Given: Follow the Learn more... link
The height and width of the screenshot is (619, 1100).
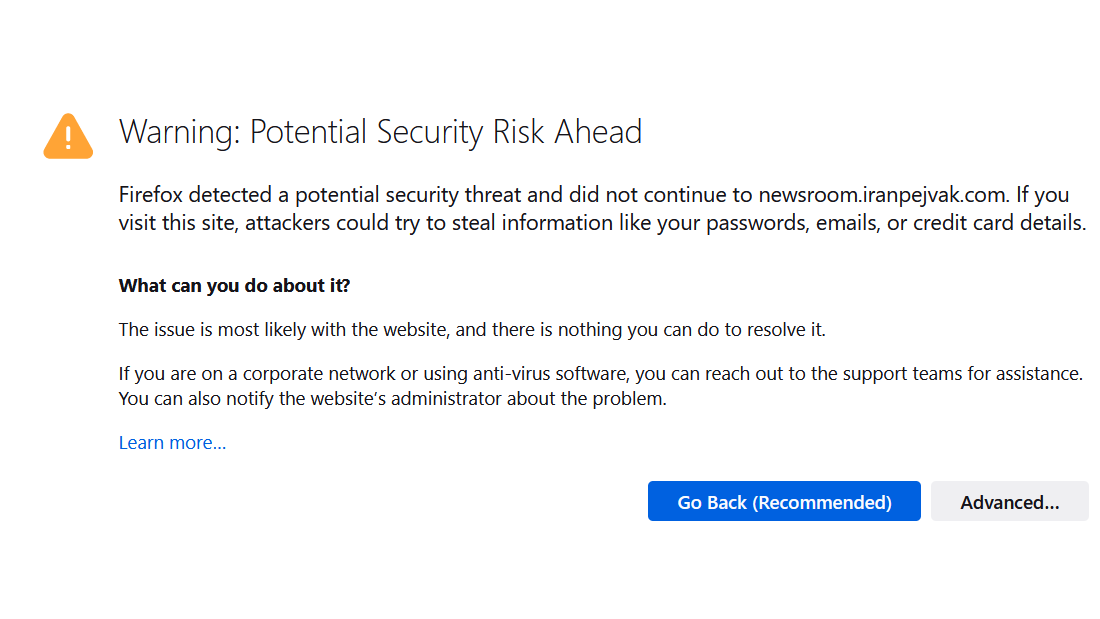Looking at the screenshot, I should [172, 443].
